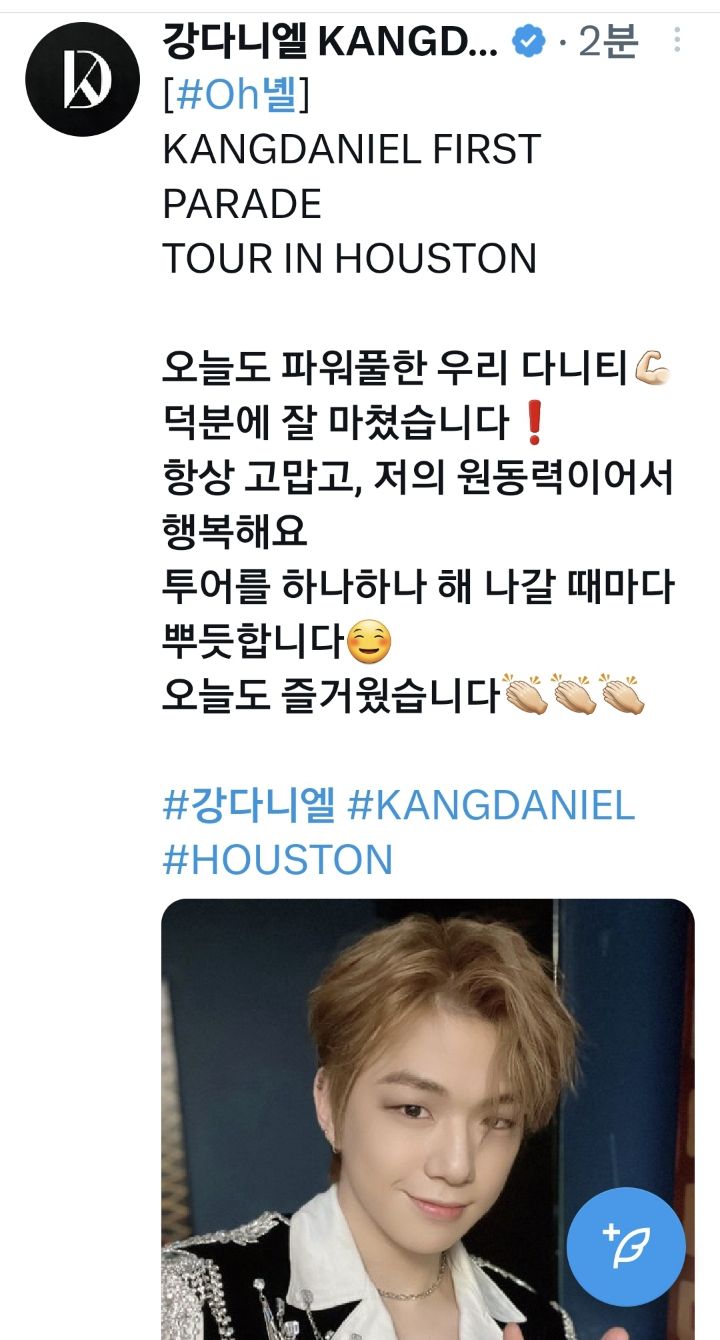Tap the blue verified badge

(x=529, y=41)
